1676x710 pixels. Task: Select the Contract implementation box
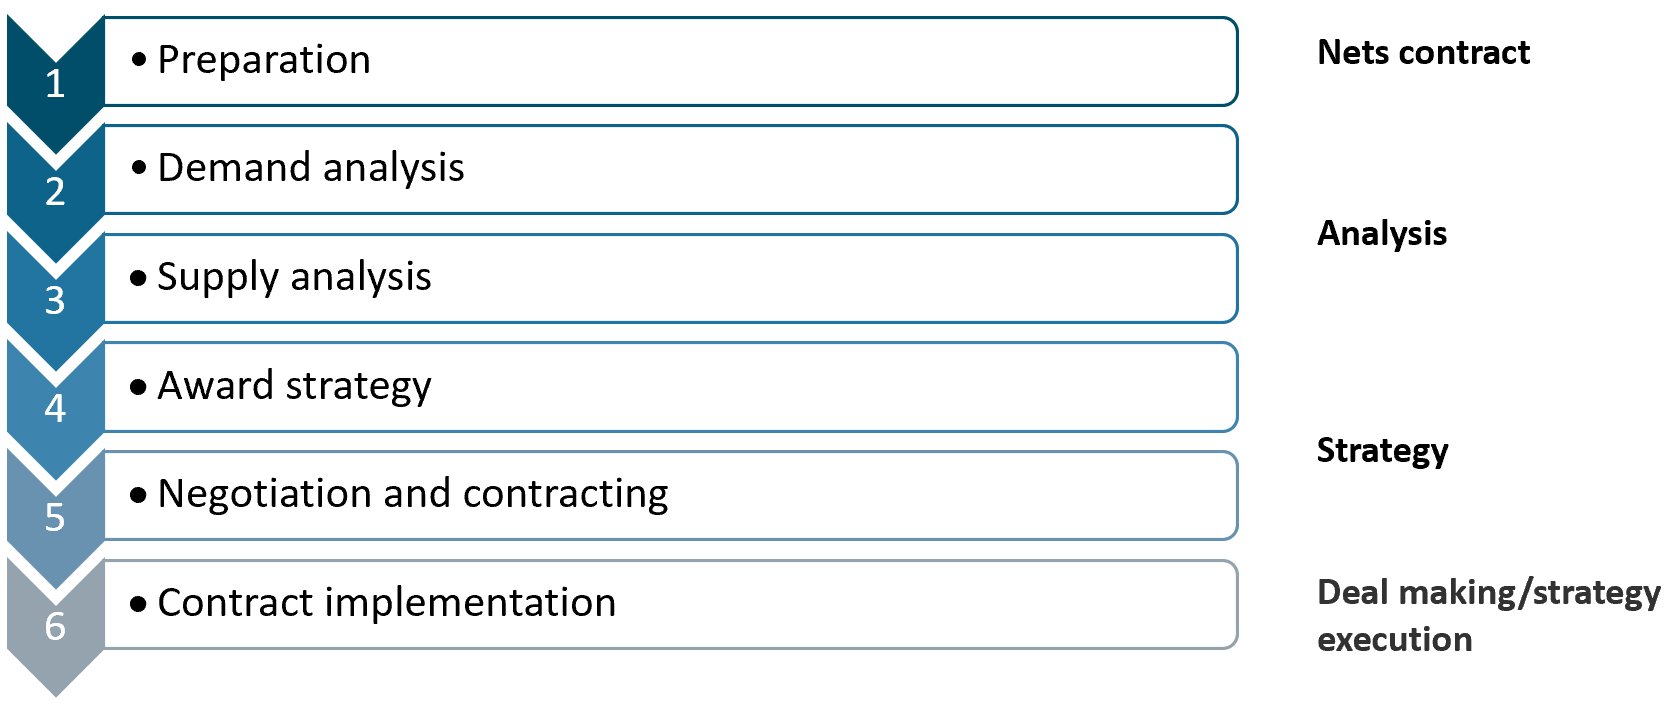click(x=671, y=604)
